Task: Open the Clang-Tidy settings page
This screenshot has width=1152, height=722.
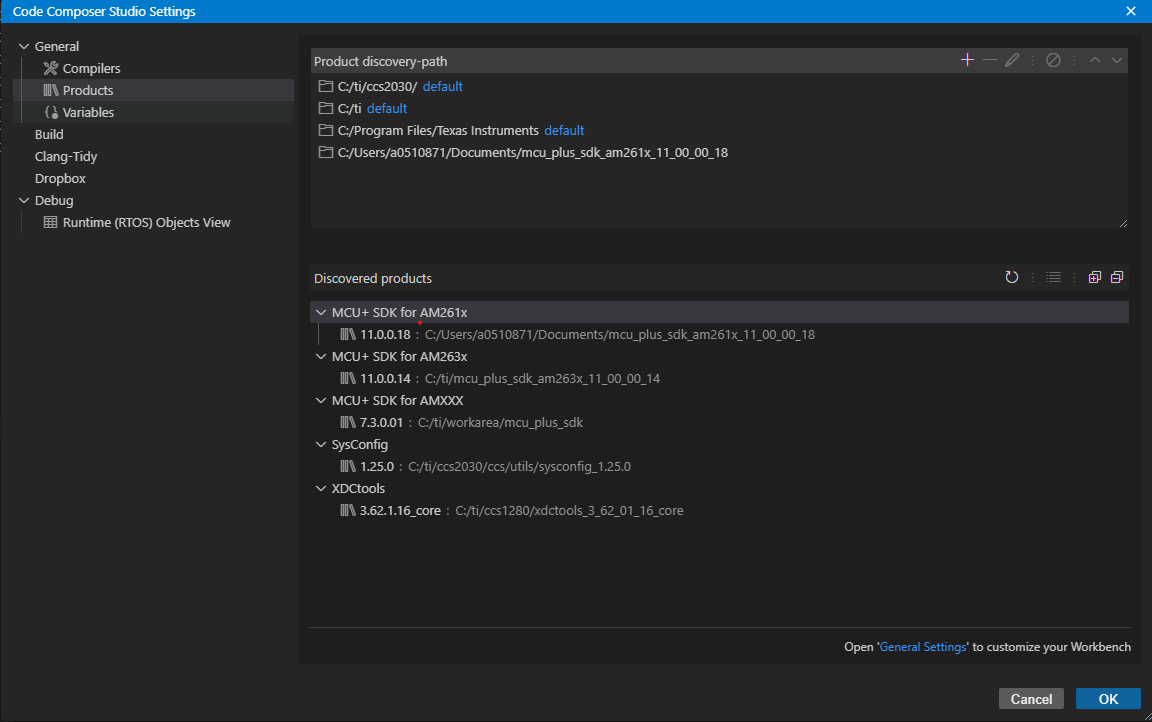Action: (66, 157)
